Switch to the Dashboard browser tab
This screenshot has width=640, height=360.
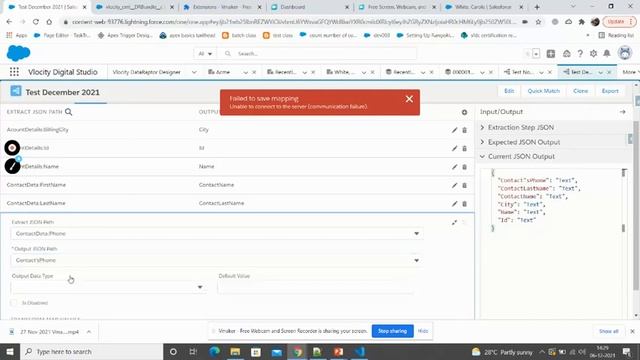click(308, 7)
